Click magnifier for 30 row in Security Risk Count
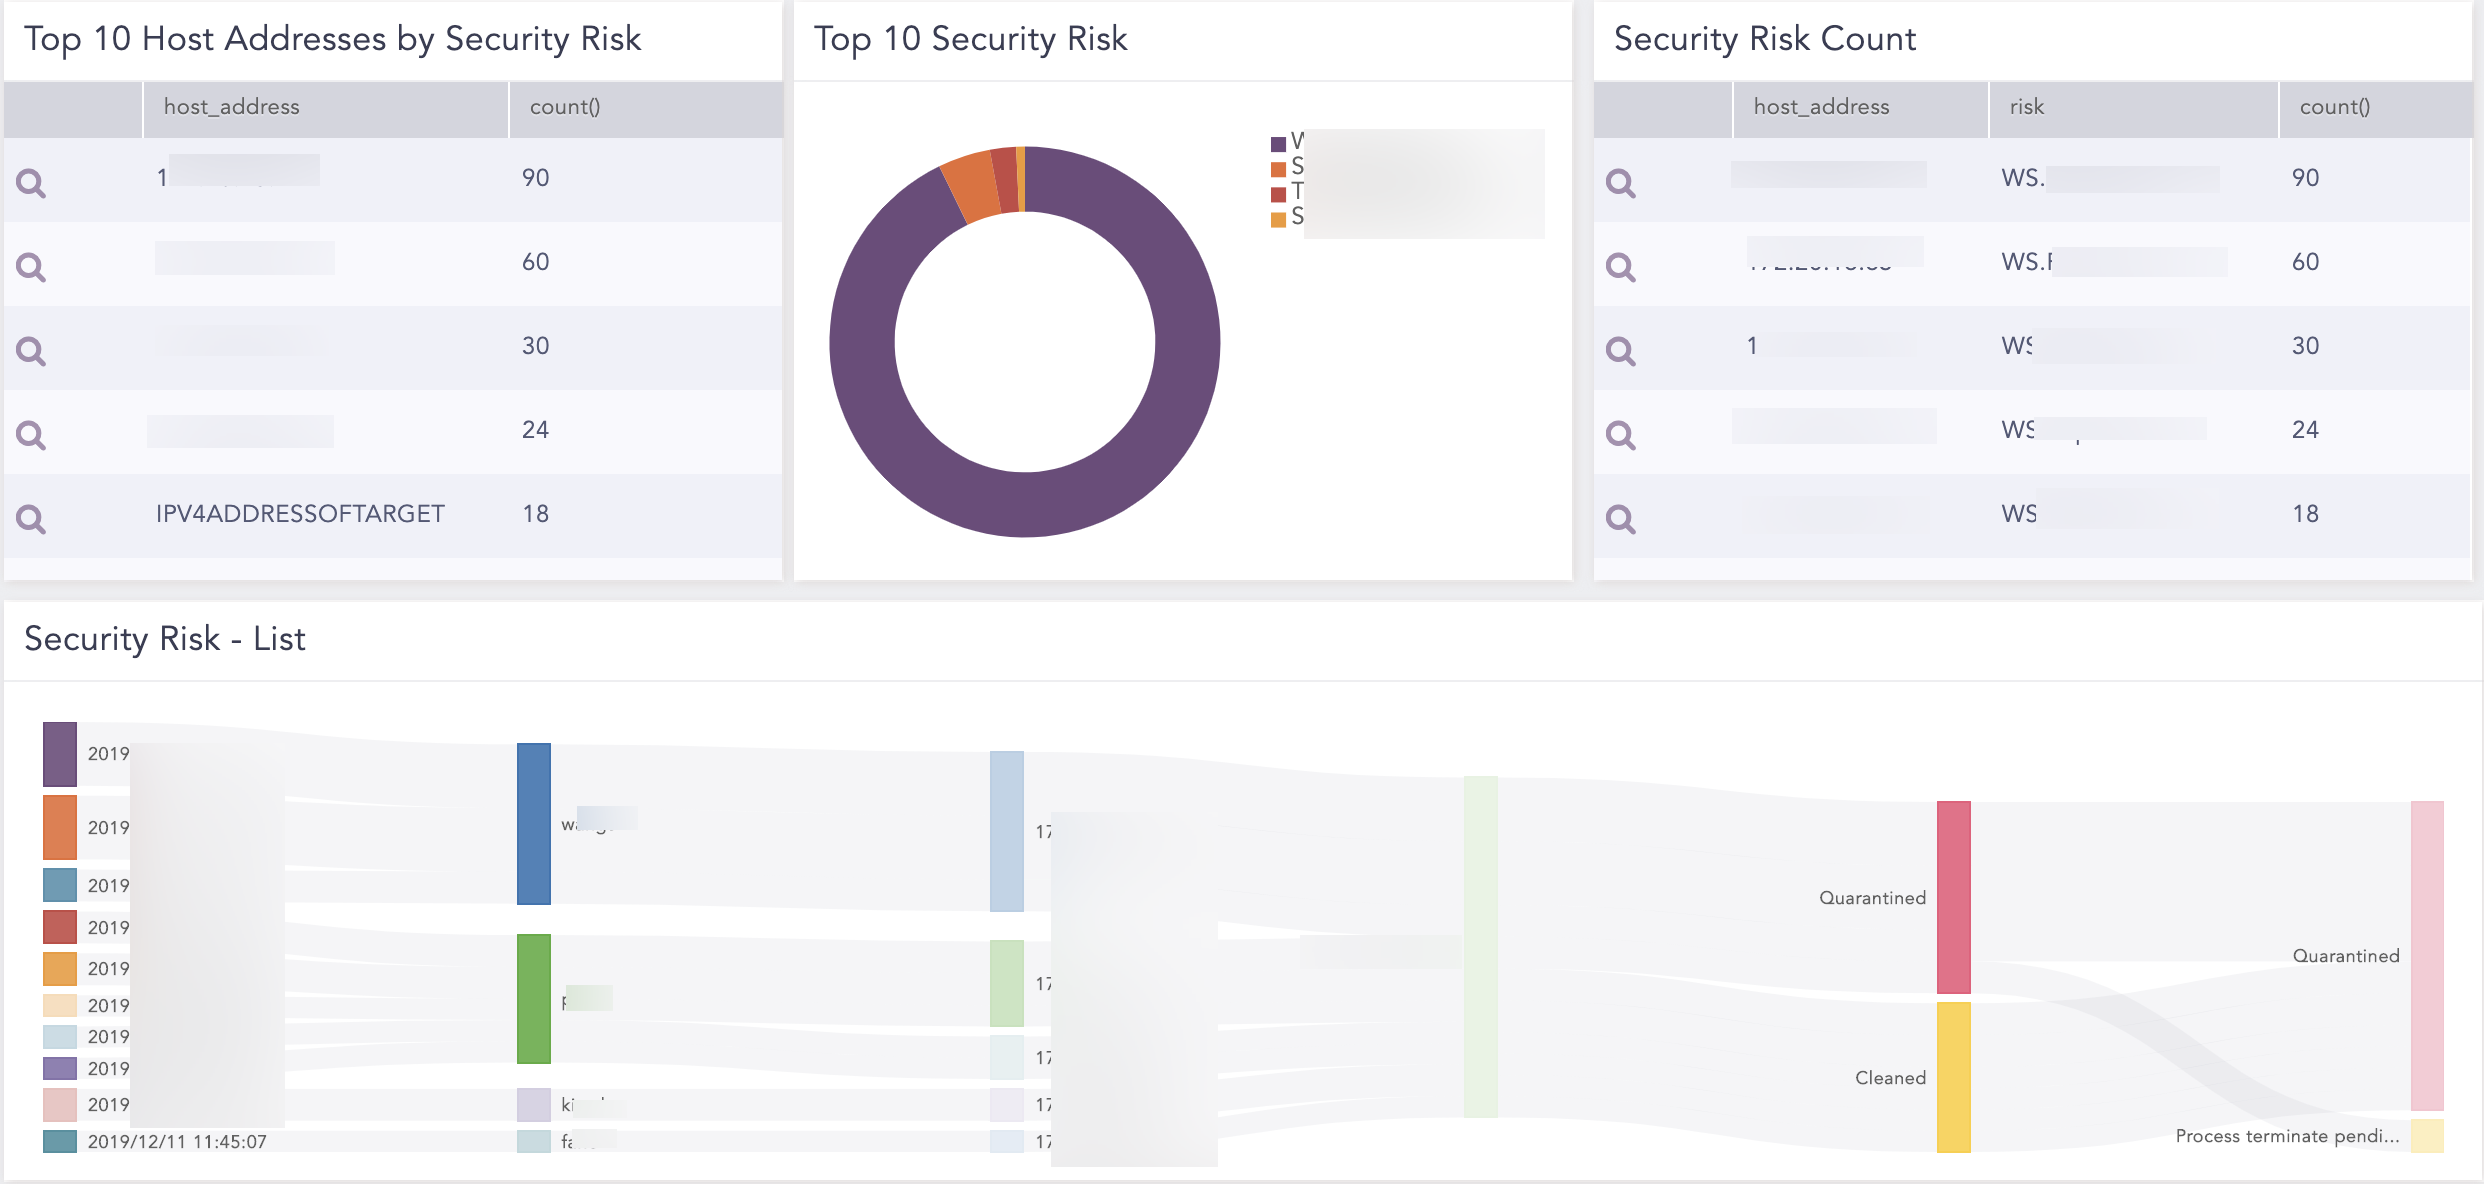 [x=1620, y=351]
